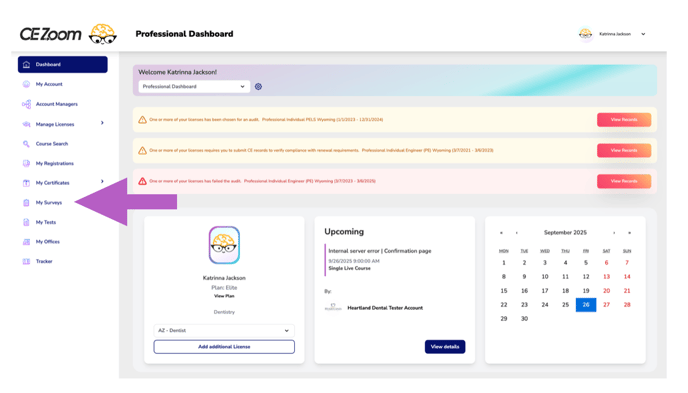
Task: Click the Dashboard home icon in sidebar
Action: point(26,64)
